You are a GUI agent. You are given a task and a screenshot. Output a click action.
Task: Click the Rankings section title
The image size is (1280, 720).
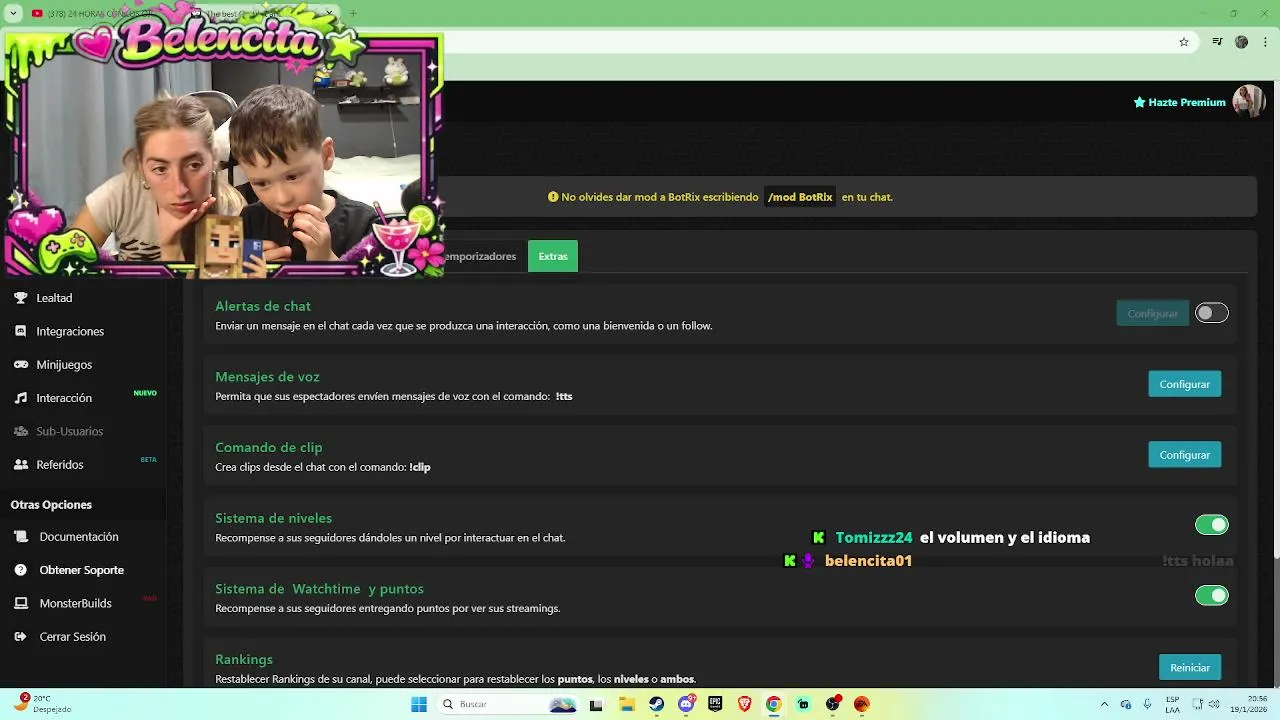244,659
